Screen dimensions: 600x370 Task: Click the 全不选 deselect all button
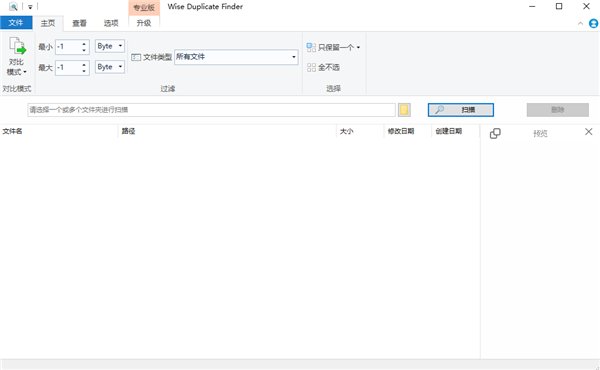323,68
